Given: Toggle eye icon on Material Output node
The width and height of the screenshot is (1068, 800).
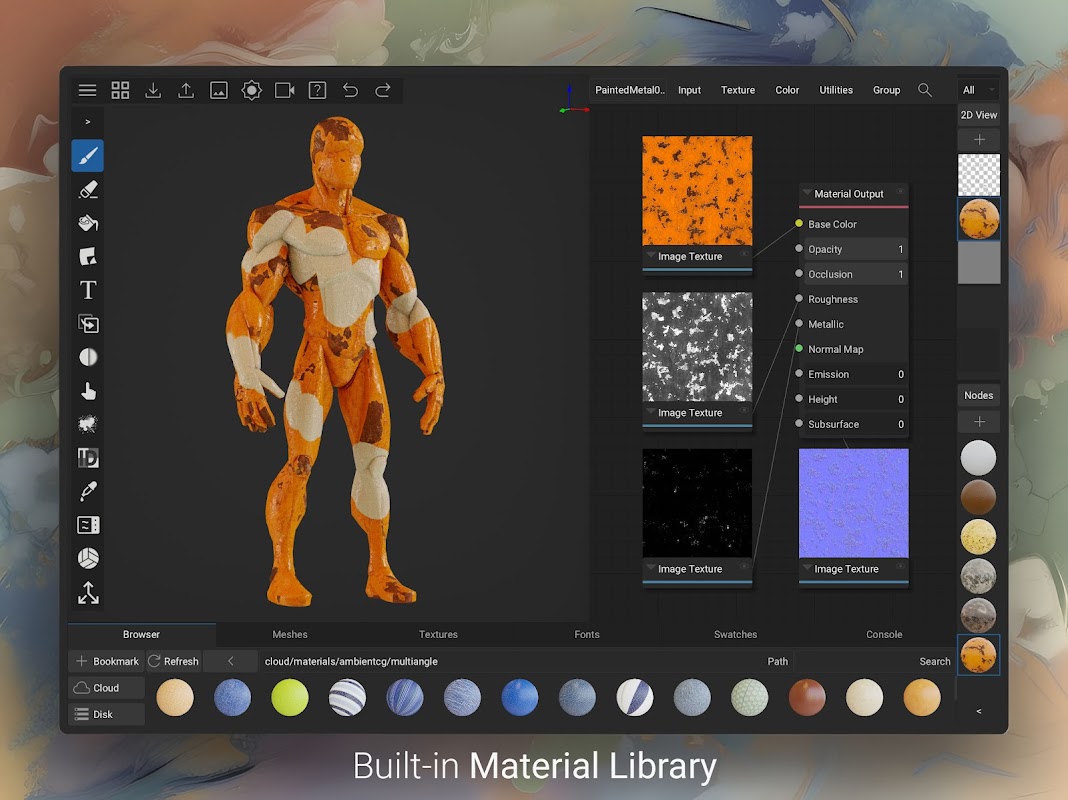Looking at the screenshot, I should click(x=900, y=193).
